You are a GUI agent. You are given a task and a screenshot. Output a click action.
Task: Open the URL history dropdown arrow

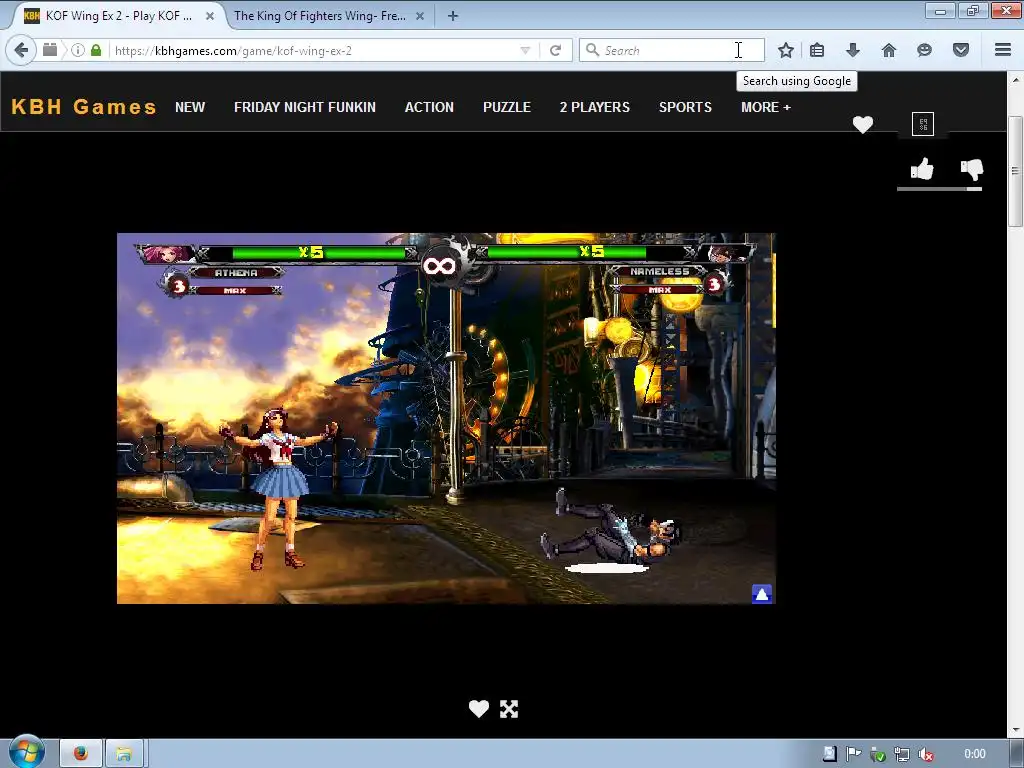[524, 50]
